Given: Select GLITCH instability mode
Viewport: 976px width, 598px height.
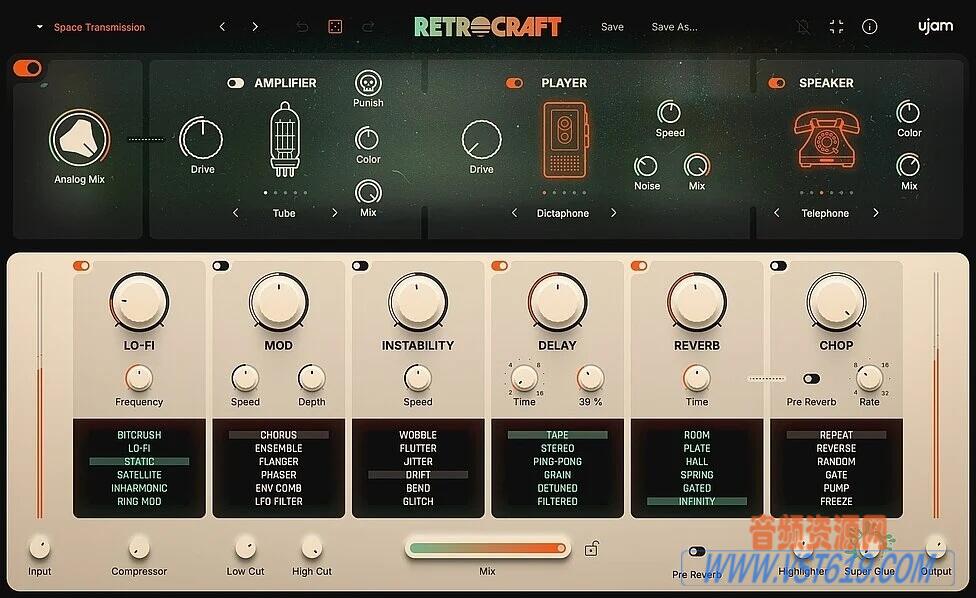Looking at the screenshot, I should click(418, 502).
